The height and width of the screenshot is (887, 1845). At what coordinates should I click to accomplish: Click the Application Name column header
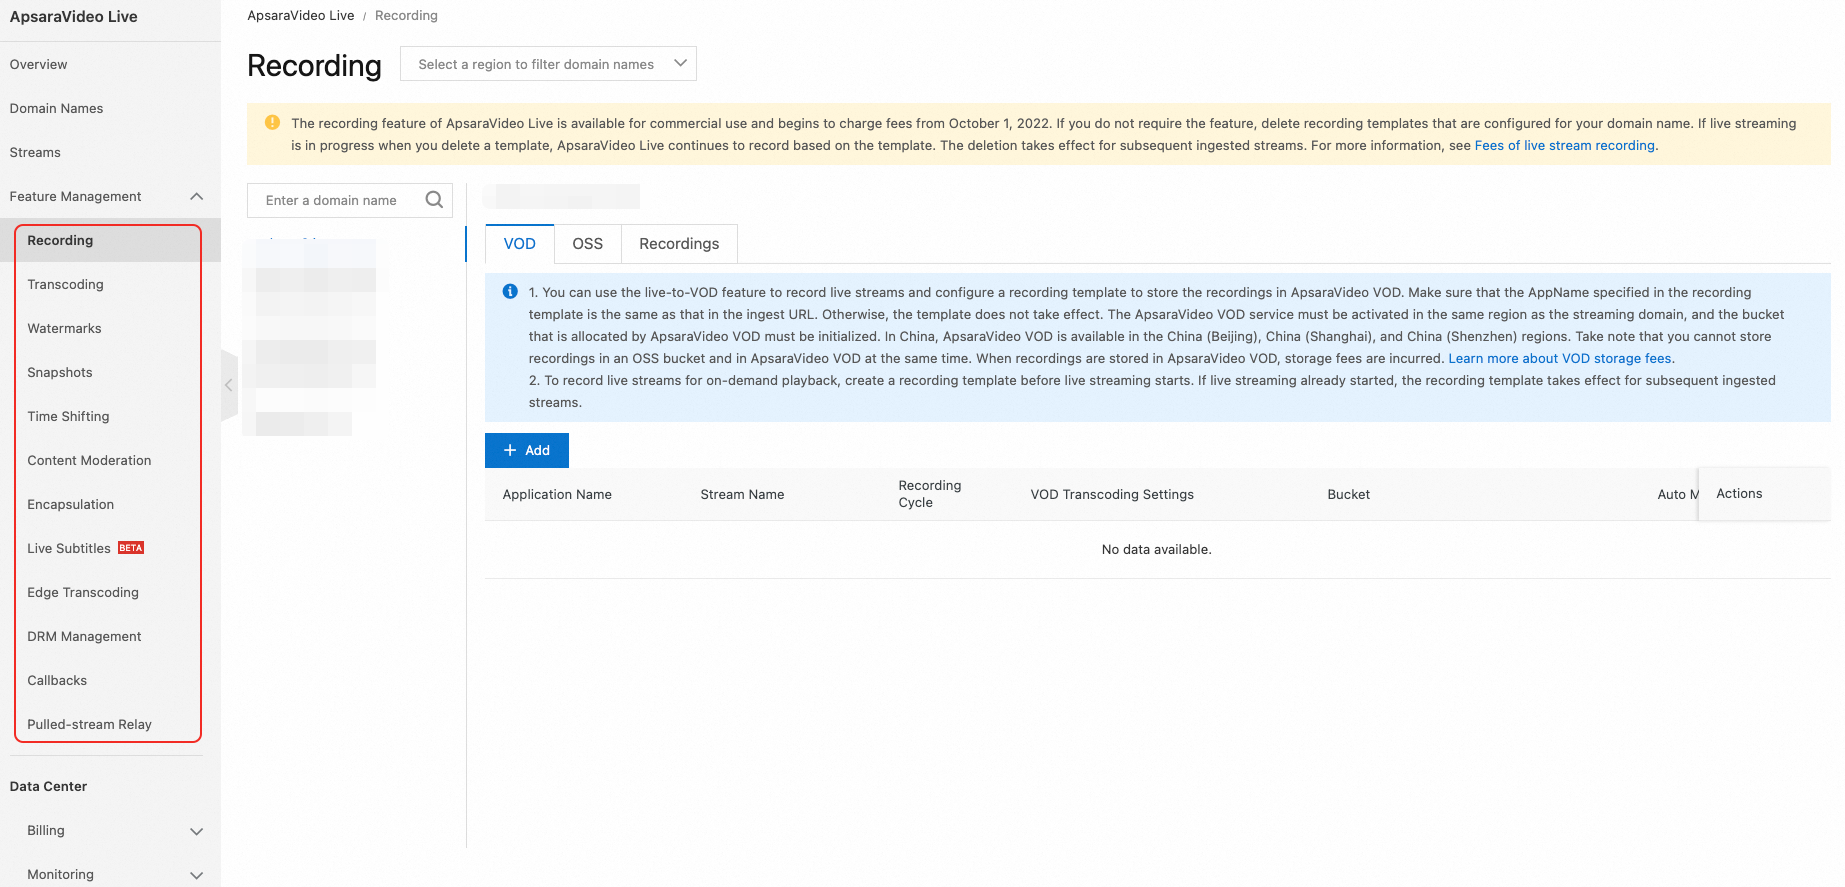point(557,494)
